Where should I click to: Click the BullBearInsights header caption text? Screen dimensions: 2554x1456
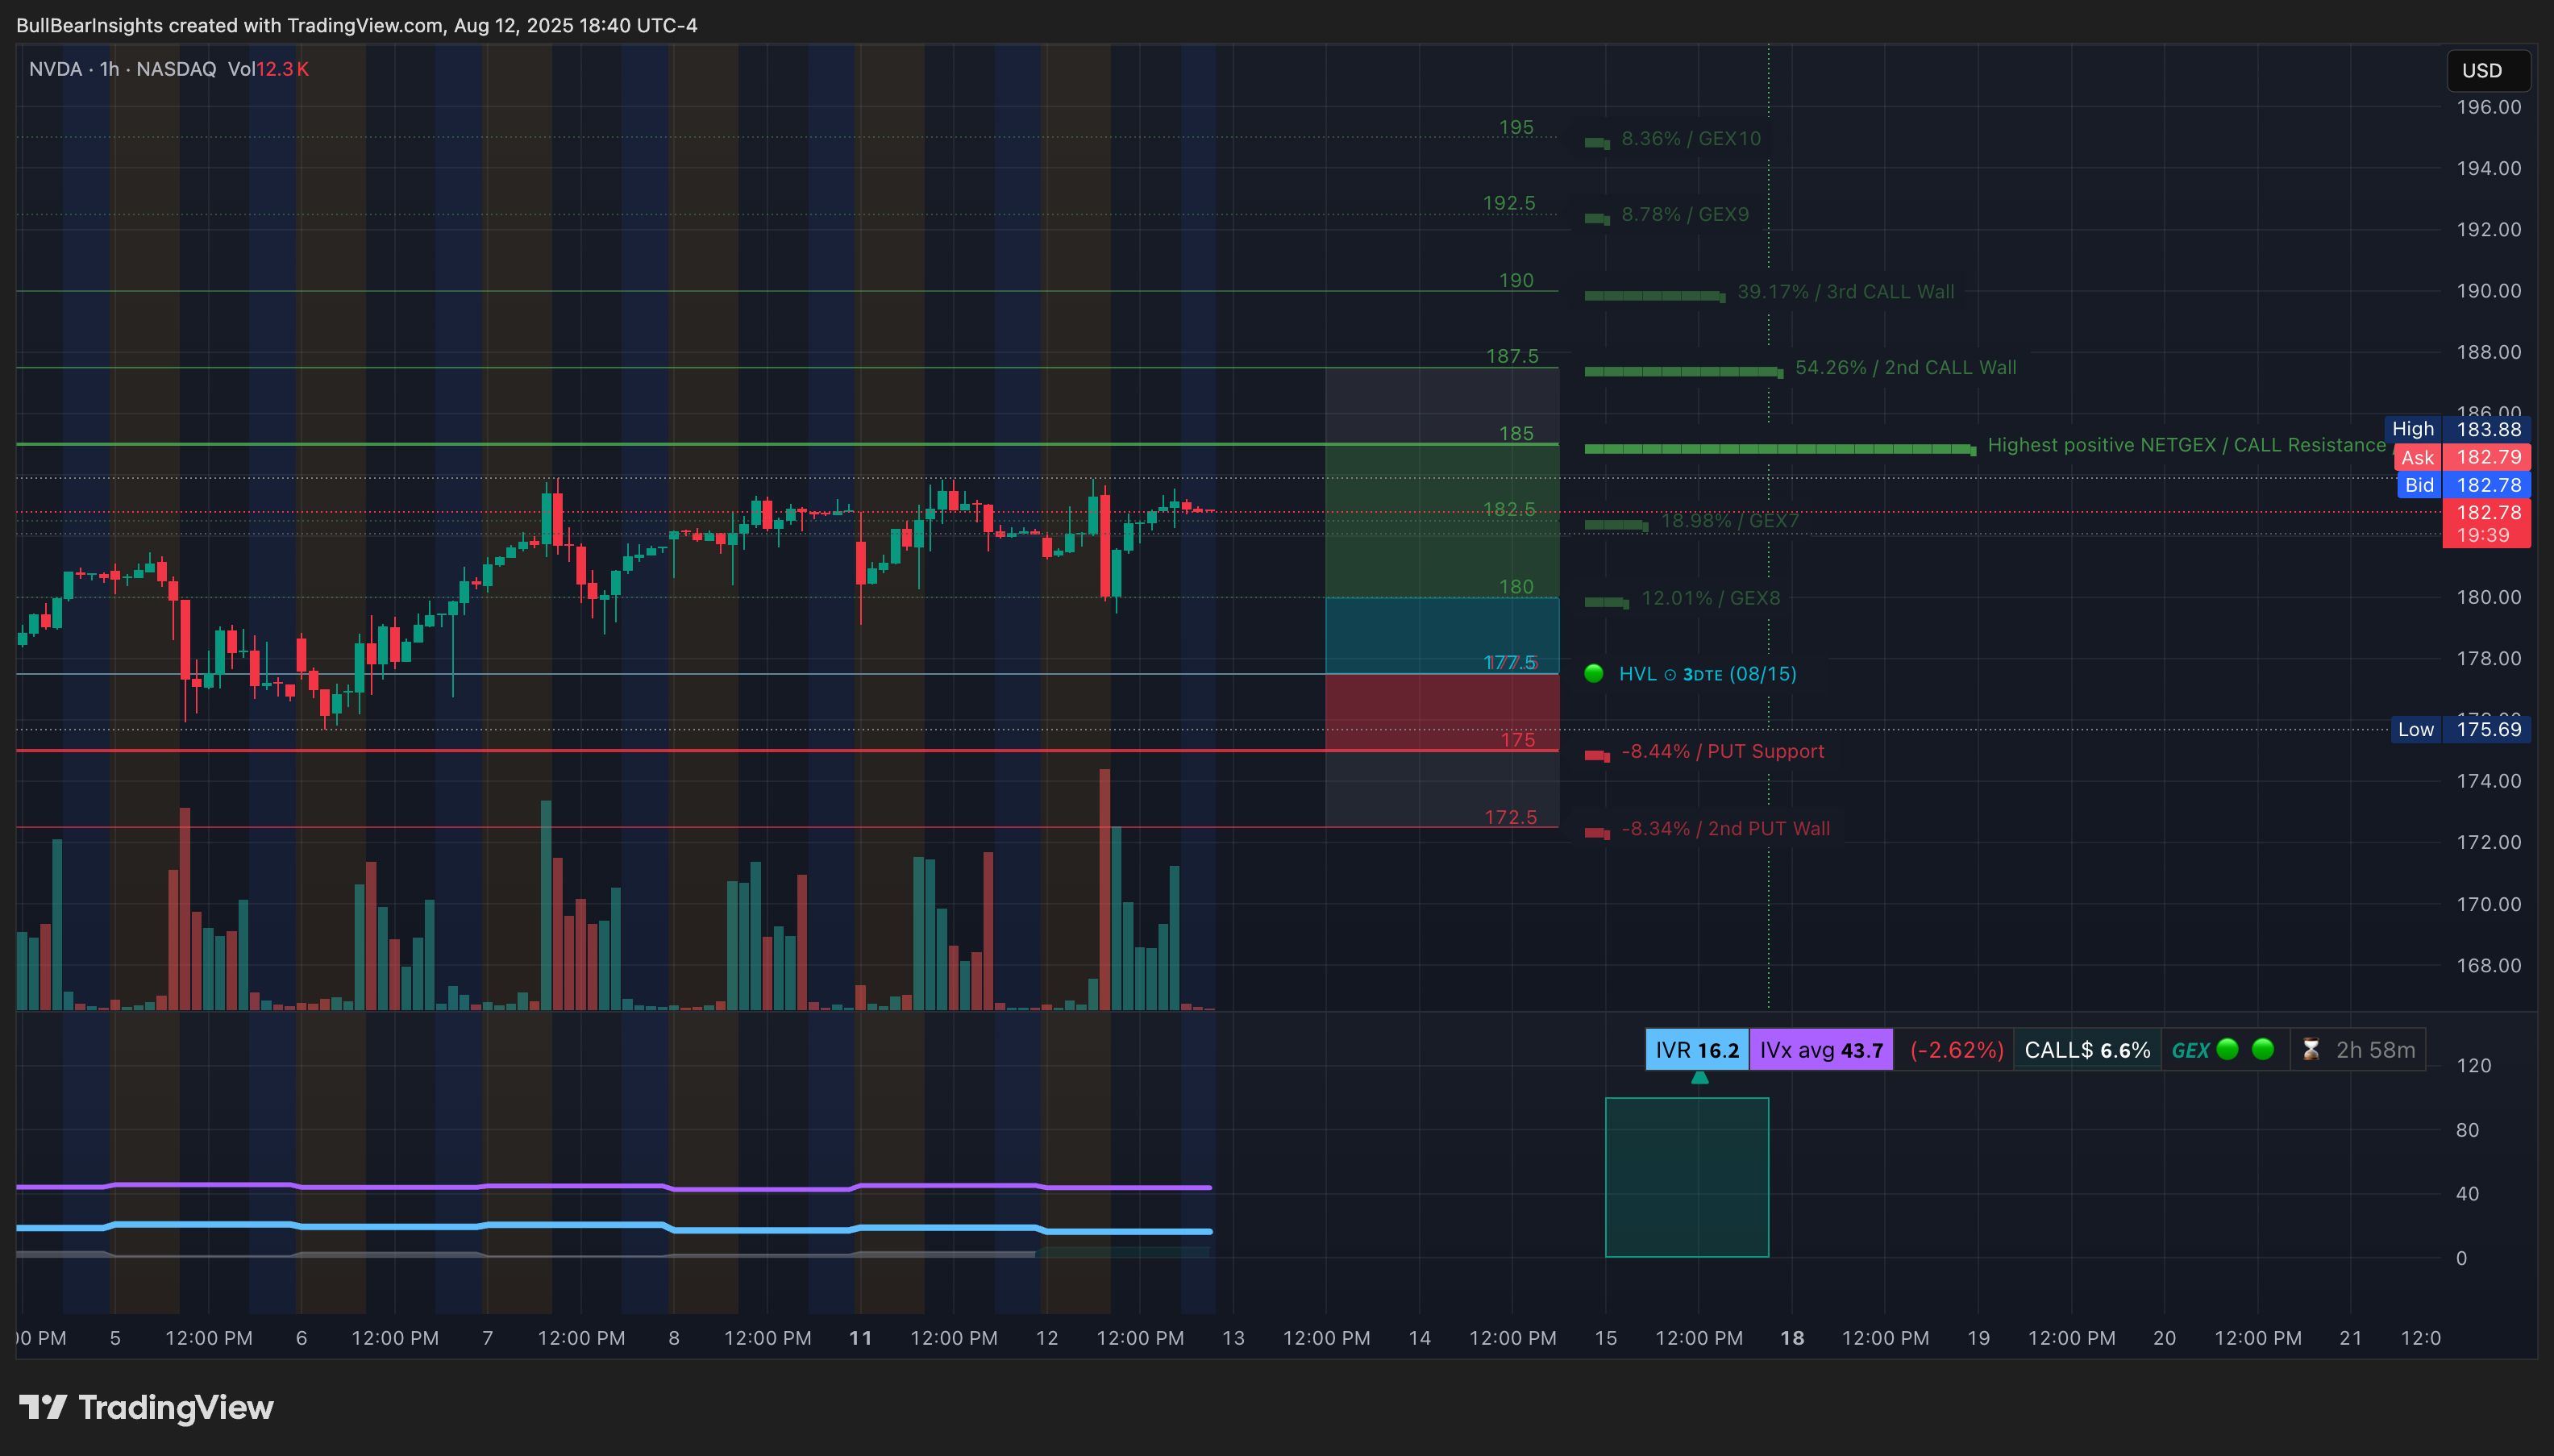click(357, 25)
